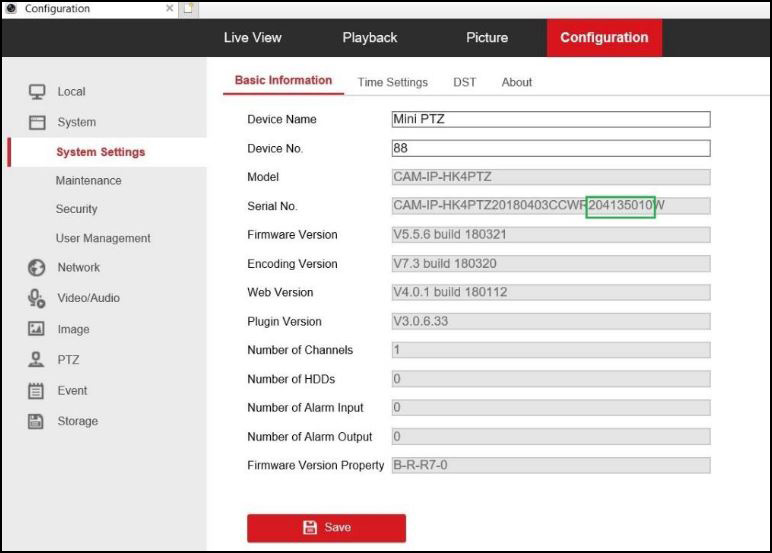Open Local settings in the sidebar
Screen dimensions: 772x553
point(71,92)
